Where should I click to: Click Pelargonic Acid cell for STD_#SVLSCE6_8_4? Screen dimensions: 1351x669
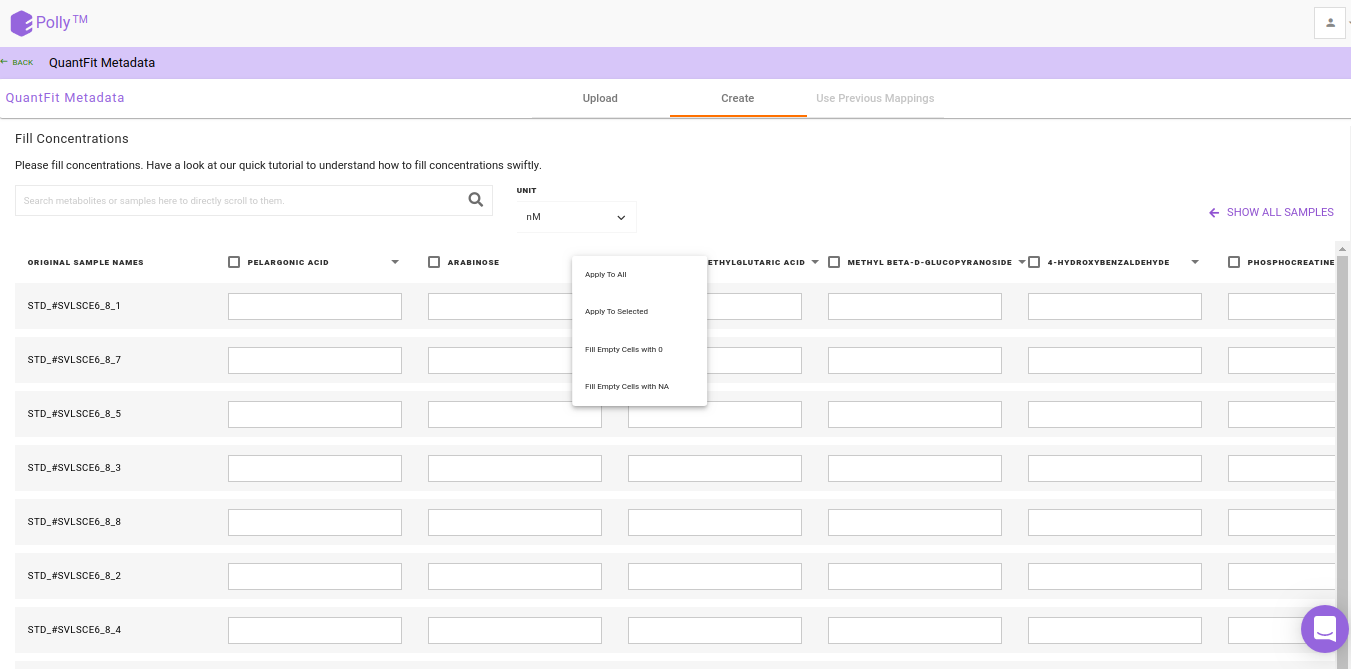click(x=315, y=630)
